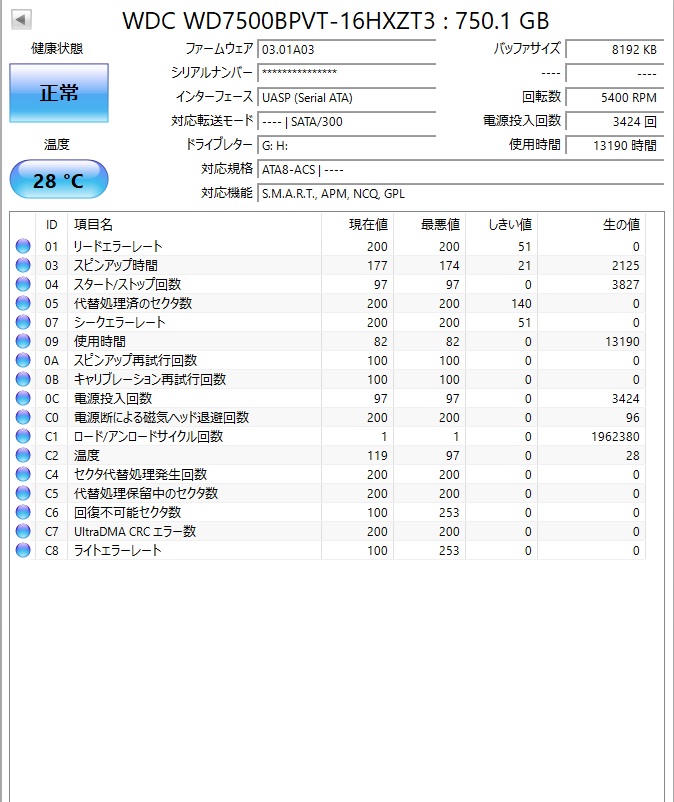
Task: Click status orb for ID C4 セクタ代替処理発生回数
Action: [x=23, y=474]
